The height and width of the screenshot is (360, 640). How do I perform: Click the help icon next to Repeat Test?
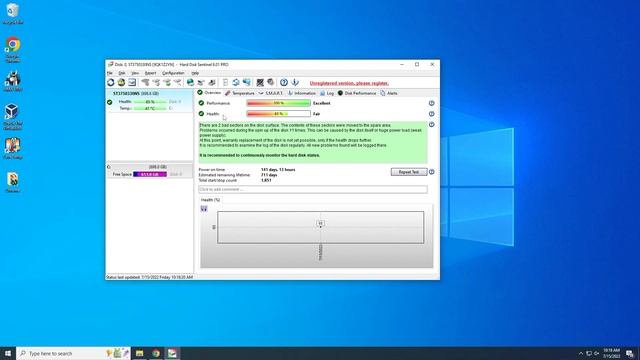(x=431, y=172)
